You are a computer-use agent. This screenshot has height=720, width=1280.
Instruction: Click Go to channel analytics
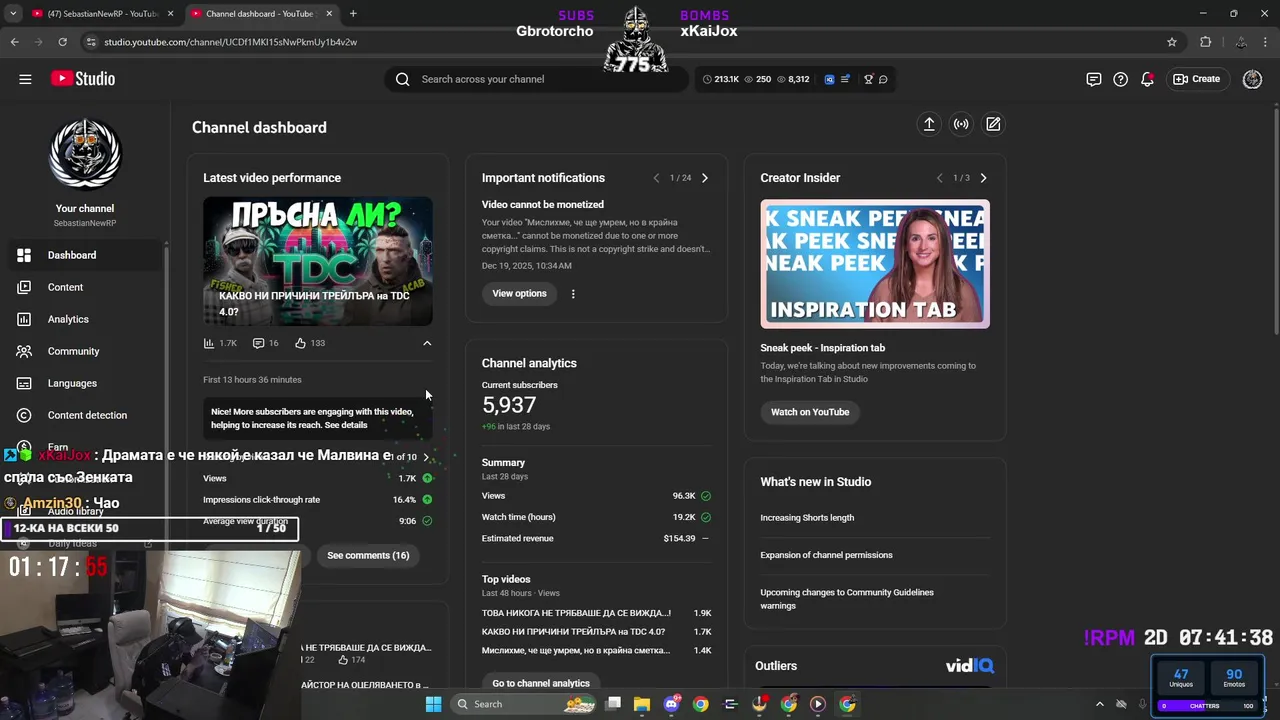tap(541, 683)
